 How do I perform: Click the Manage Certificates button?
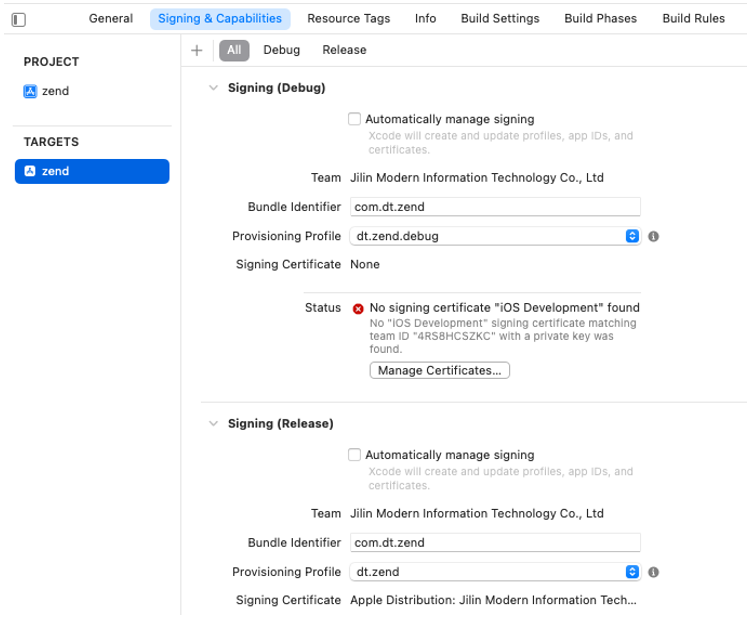click(439, 371)
